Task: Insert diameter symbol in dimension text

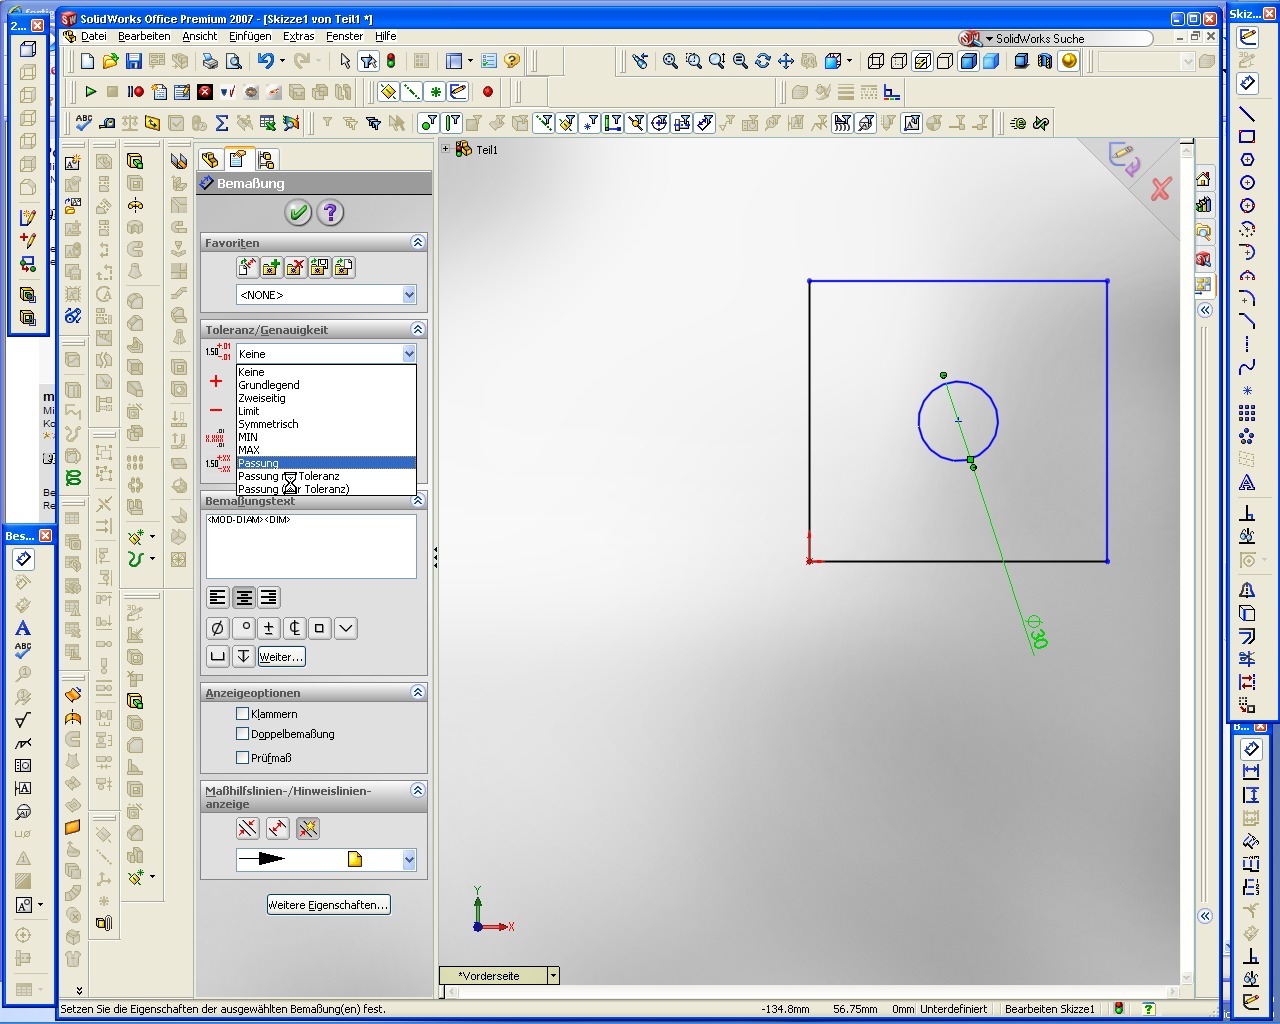Action: (217, 628)
